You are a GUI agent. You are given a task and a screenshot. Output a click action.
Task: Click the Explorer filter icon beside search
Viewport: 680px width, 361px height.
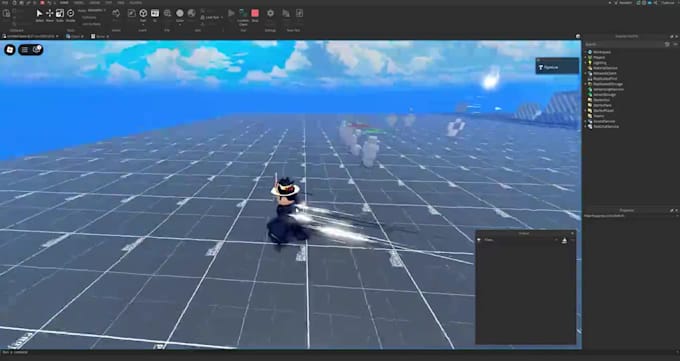pyautogui.click(x=667, y=44)
